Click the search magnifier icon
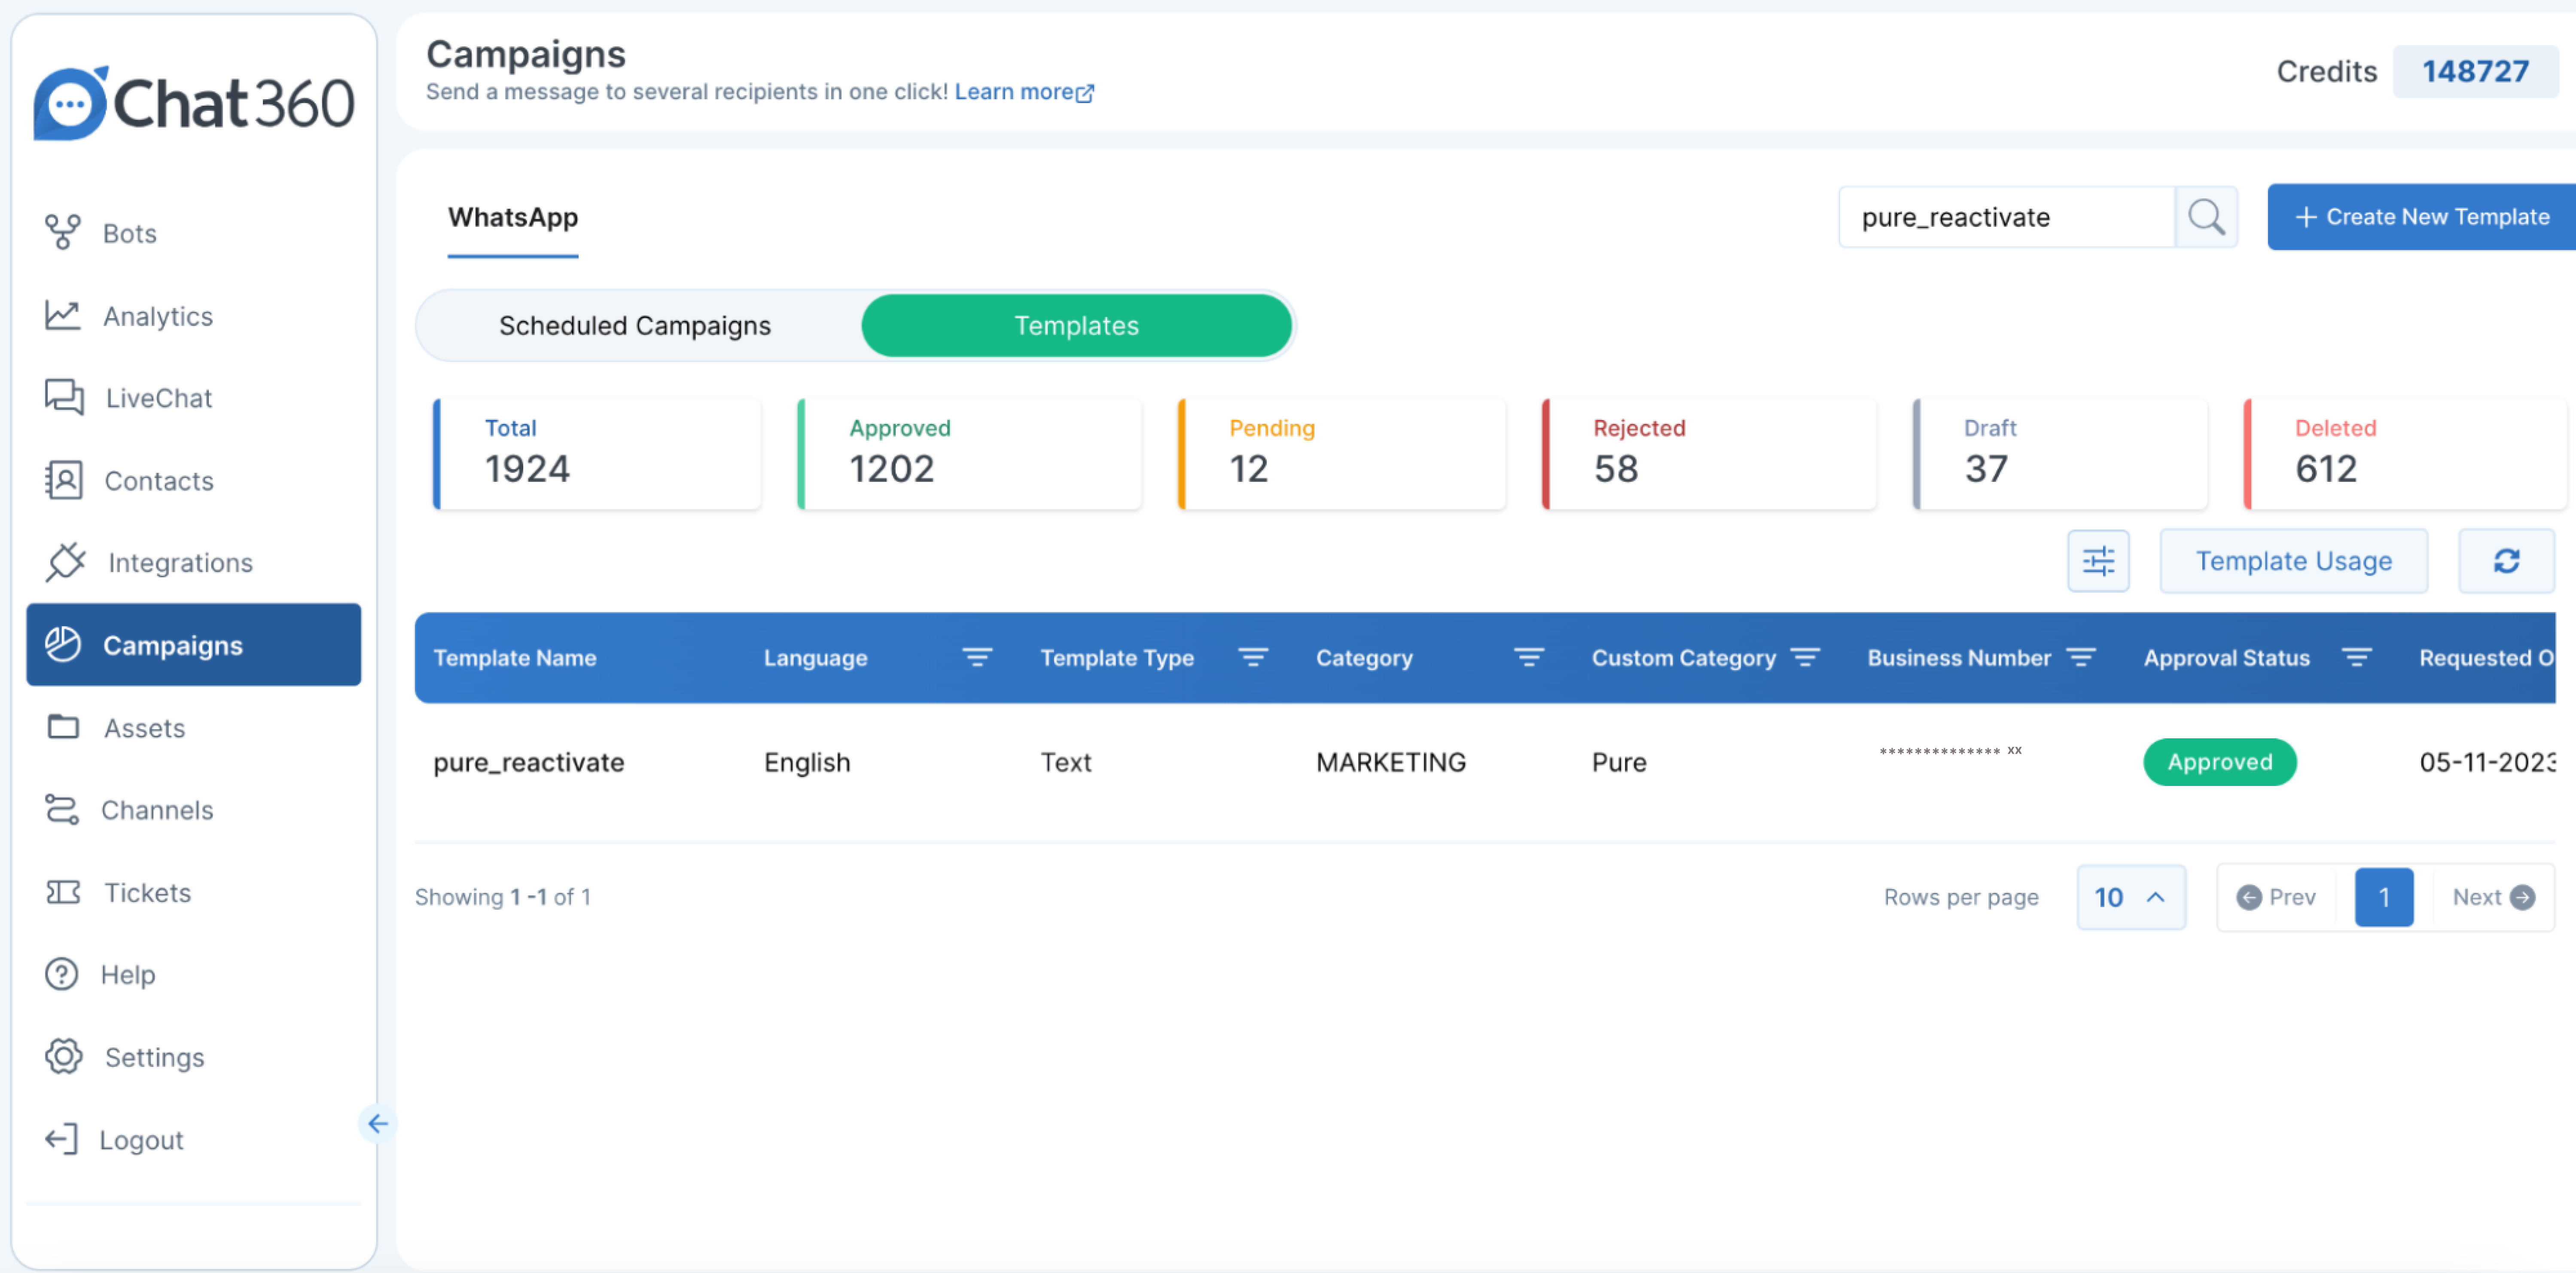Viewport: 2576px width, 1273px height. (2206, 216)
